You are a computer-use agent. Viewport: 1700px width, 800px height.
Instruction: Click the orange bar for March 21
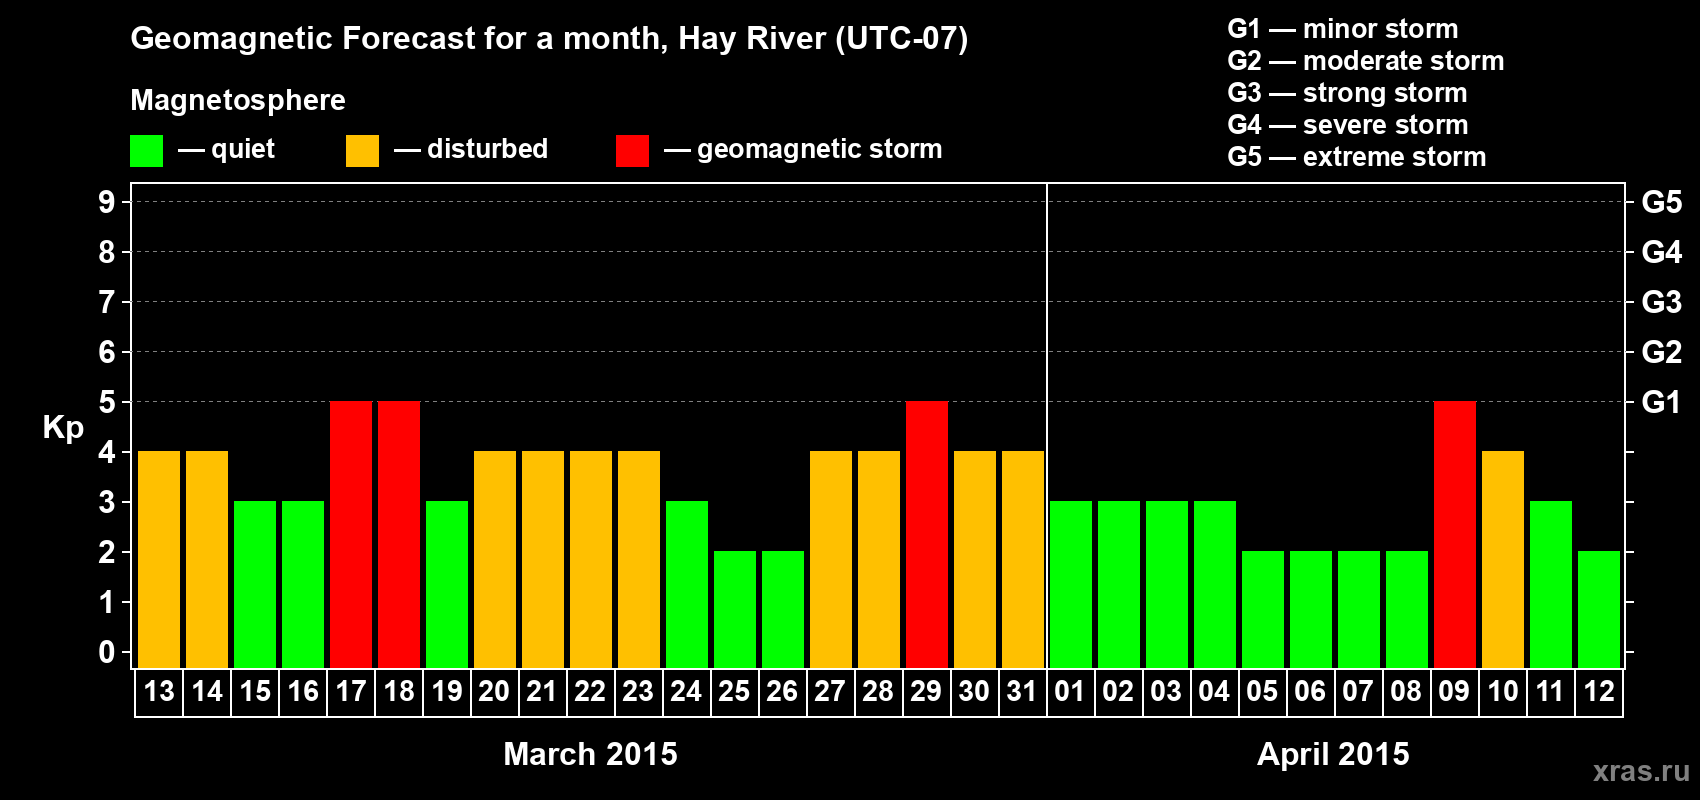(x=543, y=559)
